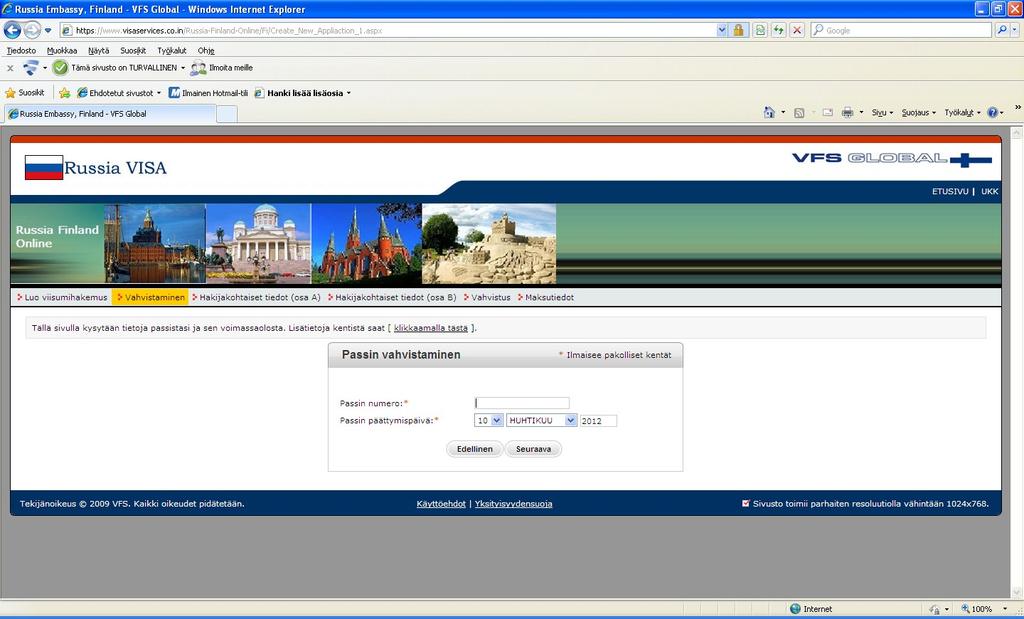Open the Näytä menu
Image resolution: width=1024 pixels, height=619 pixels.
pos(99,50)
